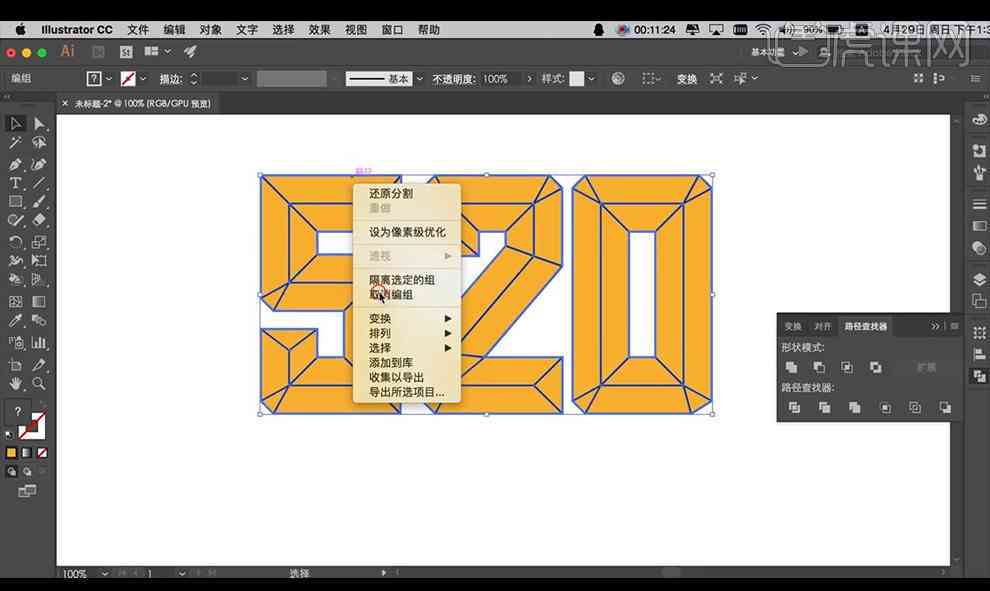
Task: Choose 设为像素级优化 in context menu
Action: click(x=407, y=232)
